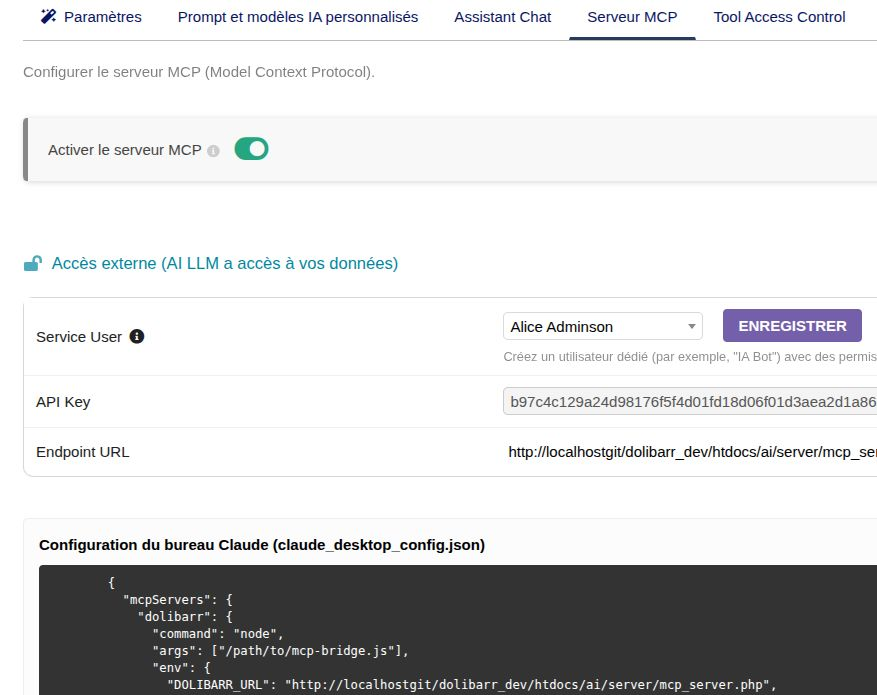The height and width of the screenshot is (695, 877).
Task: Open the Tool Access Control tab
Action: pyautogui.click(x=779, y=17)
